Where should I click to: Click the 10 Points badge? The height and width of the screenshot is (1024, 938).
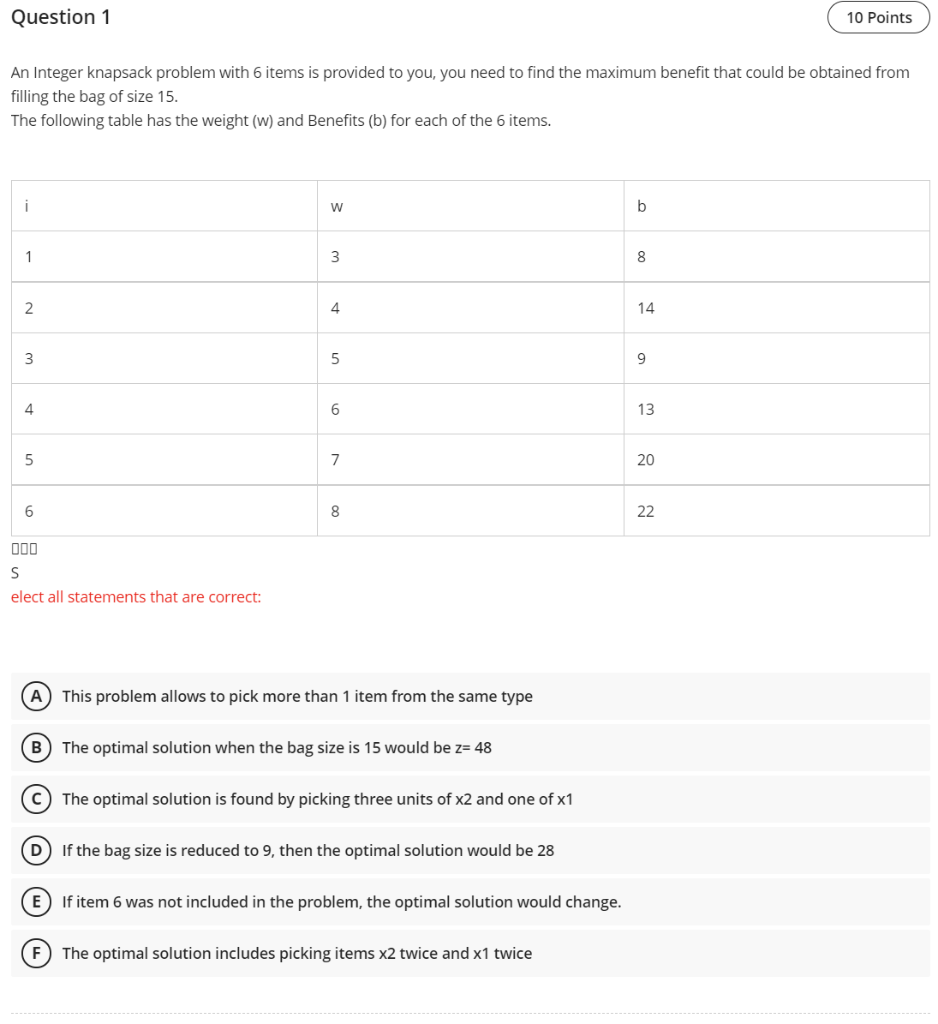pyautogui.click(x=877, y=17)
